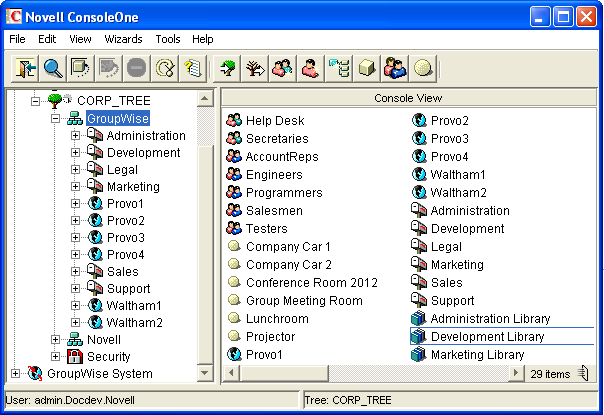604x415 pixels.
Task: Expand the Development node in tree
Action: [x=76, y=153]
